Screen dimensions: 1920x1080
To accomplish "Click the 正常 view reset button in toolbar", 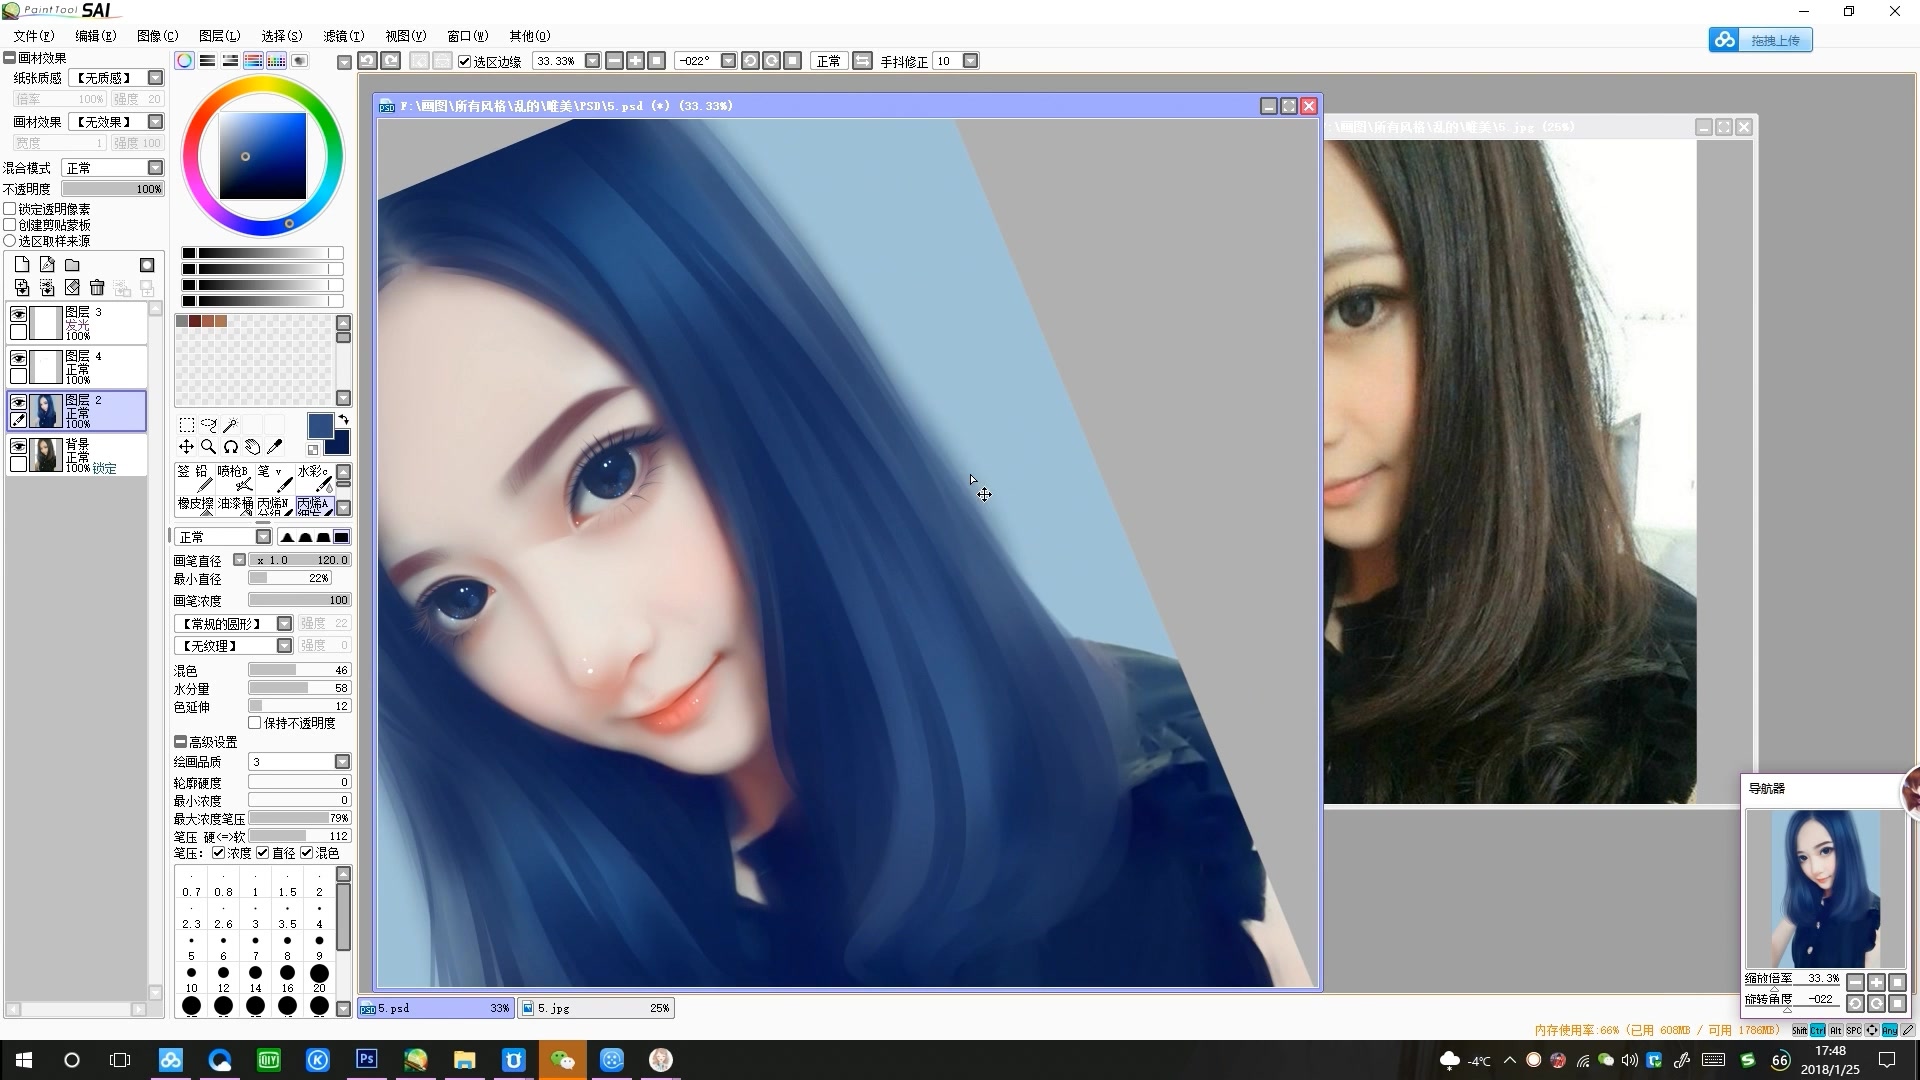I will 828,61.
